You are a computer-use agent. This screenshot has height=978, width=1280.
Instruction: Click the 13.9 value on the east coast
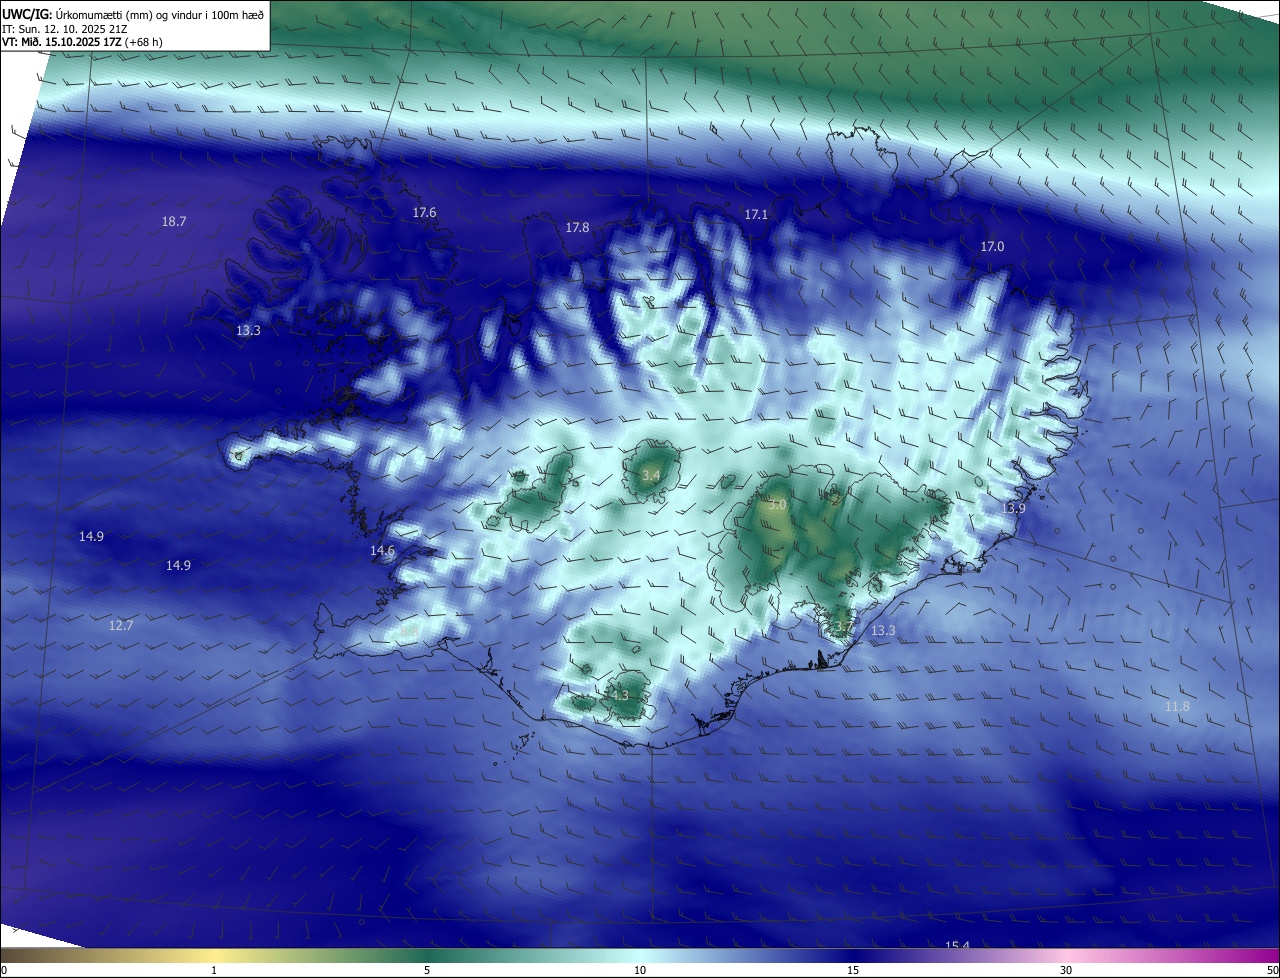1013,508
